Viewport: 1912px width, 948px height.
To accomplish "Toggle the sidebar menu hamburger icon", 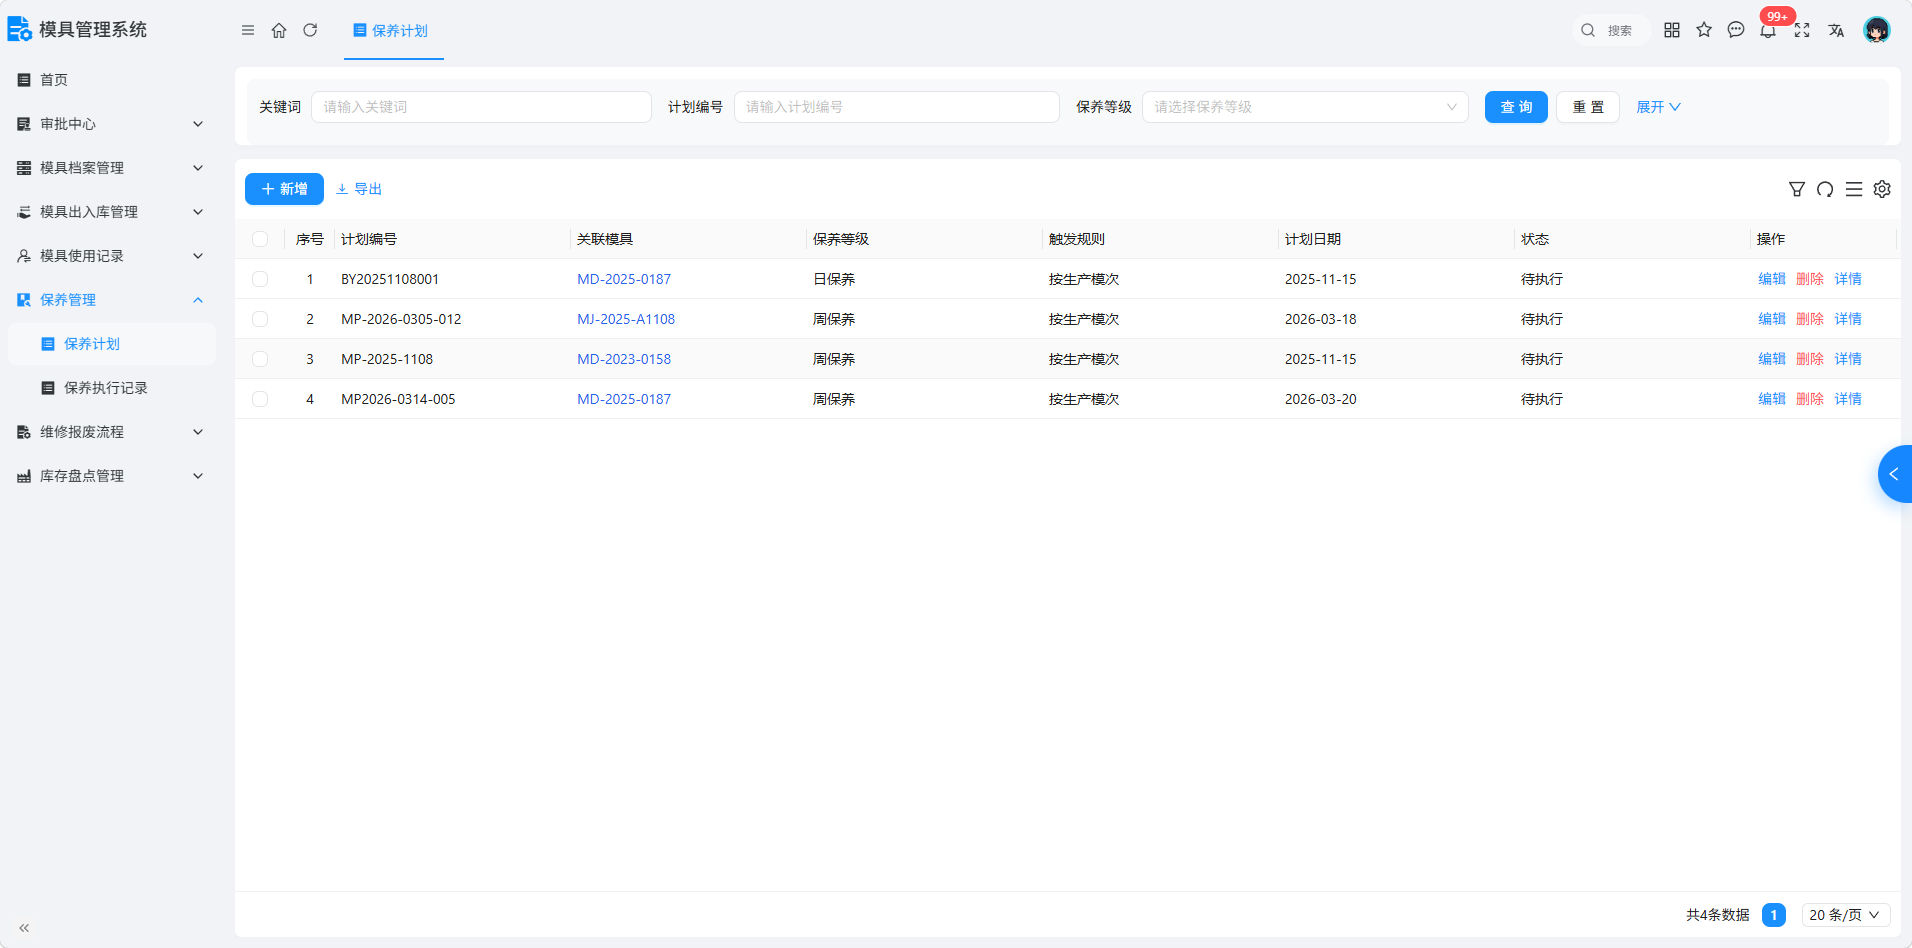I will click(248, 31).
